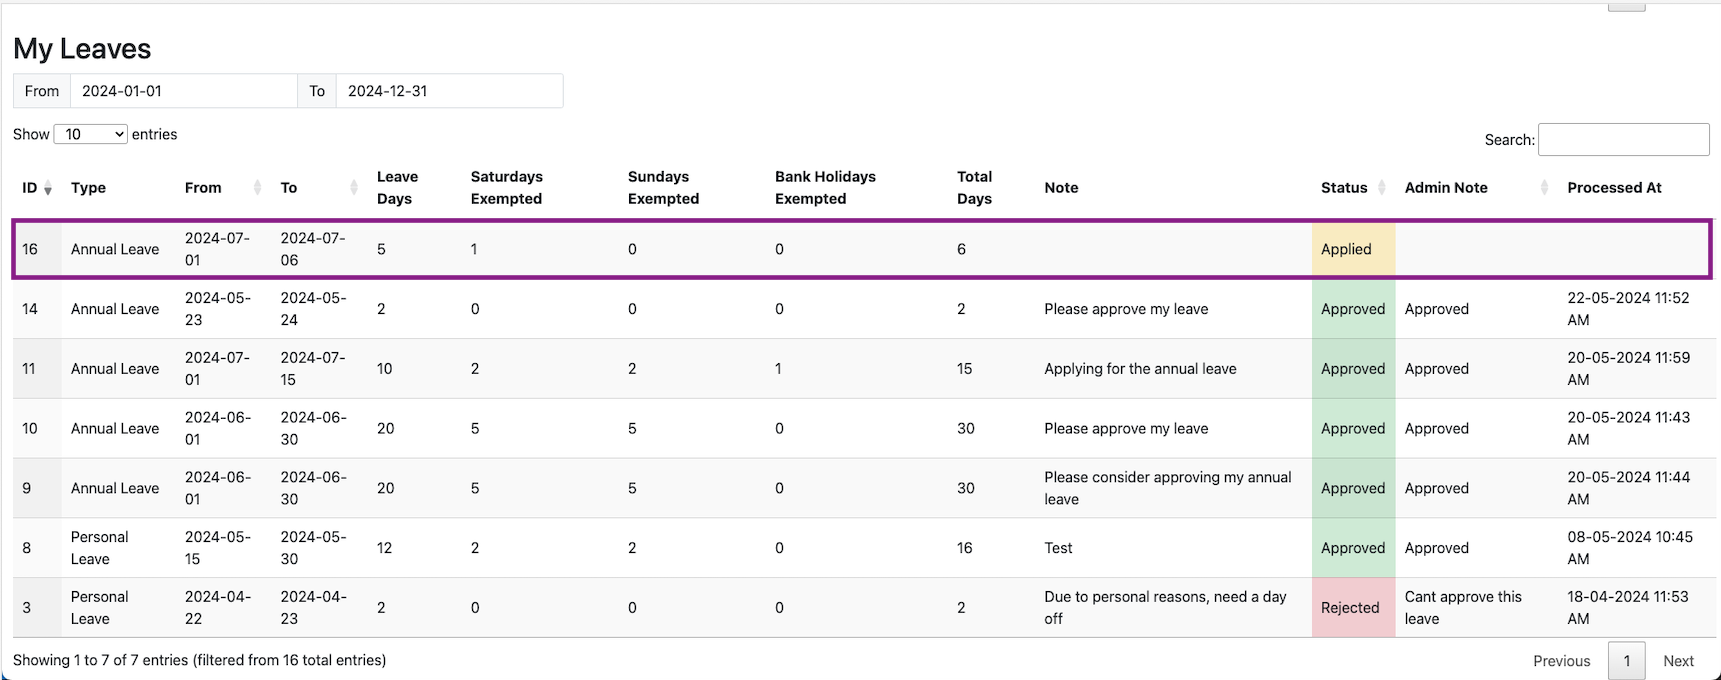
Task: Click the sort arrows in From column header
Action: tap(257, 188)
